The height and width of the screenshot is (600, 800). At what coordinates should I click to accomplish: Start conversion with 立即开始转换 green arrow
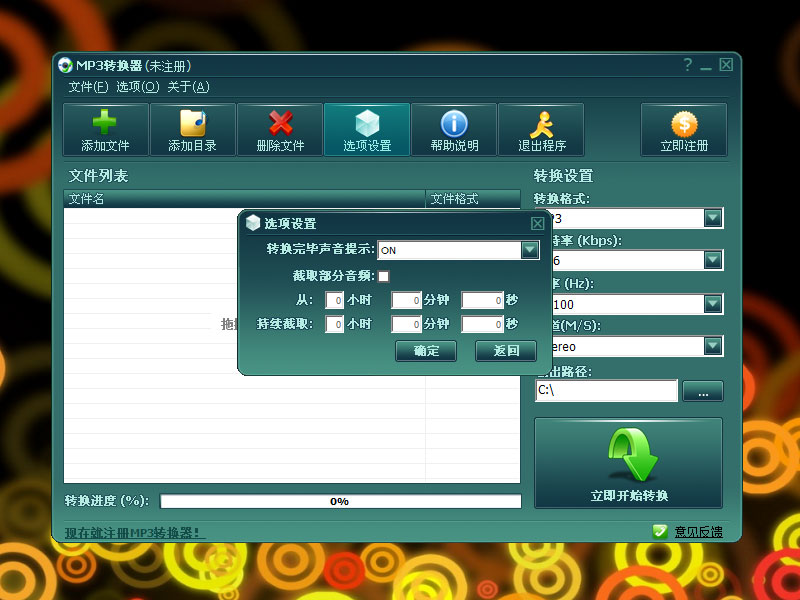[x=633, y=454]
